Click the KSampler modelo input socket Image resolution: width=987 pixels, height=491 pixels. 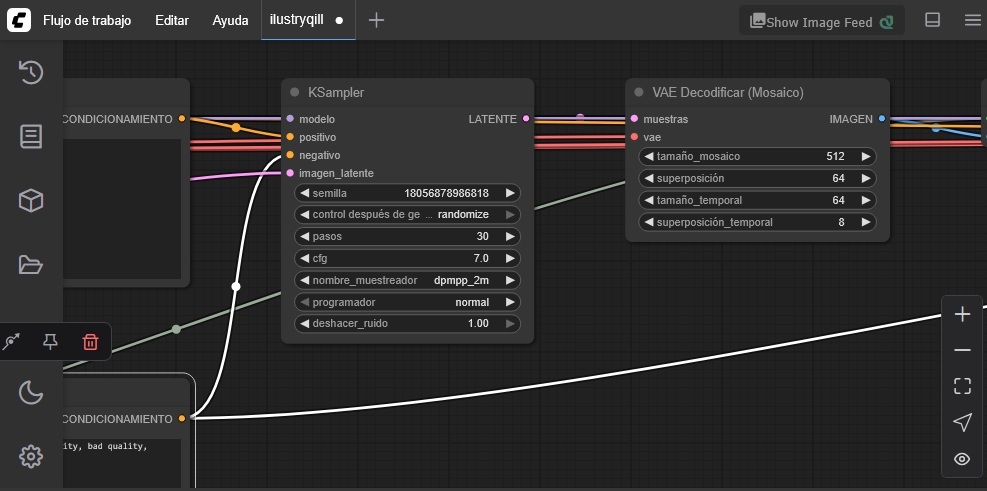pyautogui.click(x=290, y=118)
